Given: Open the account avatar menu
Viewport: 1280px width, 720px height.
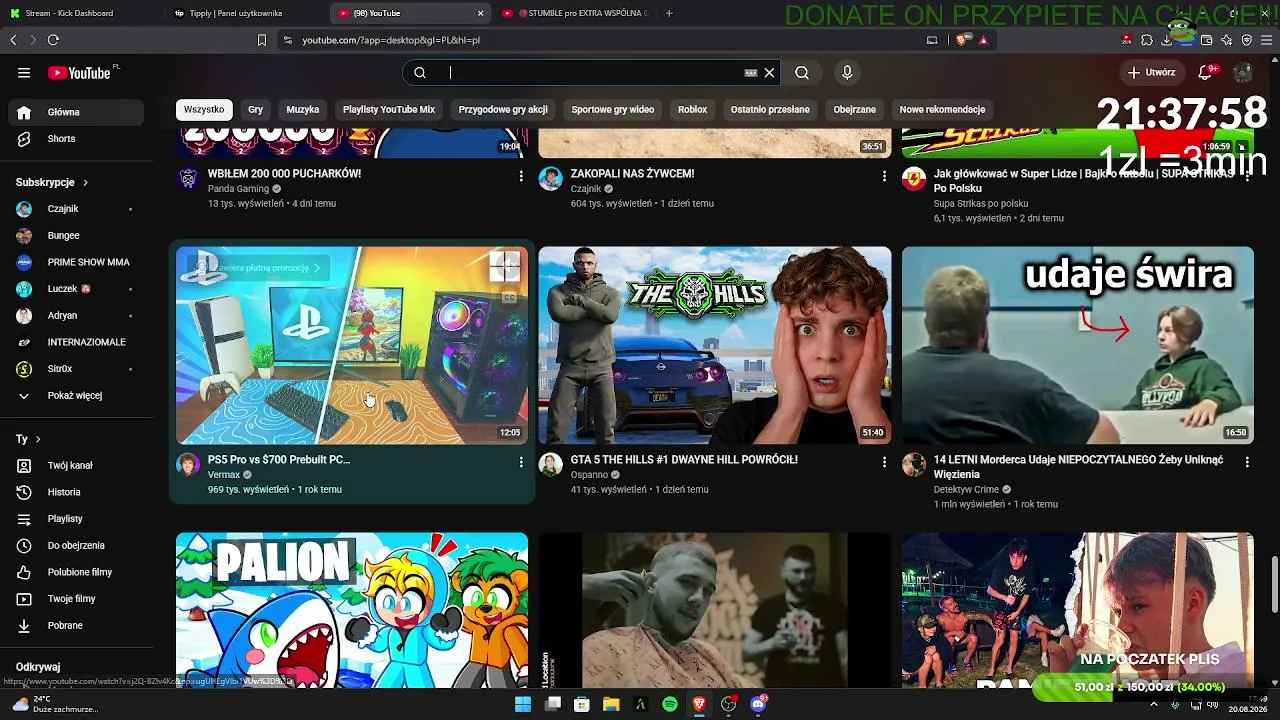Looking at the screenshot, I should [1243, 73].
